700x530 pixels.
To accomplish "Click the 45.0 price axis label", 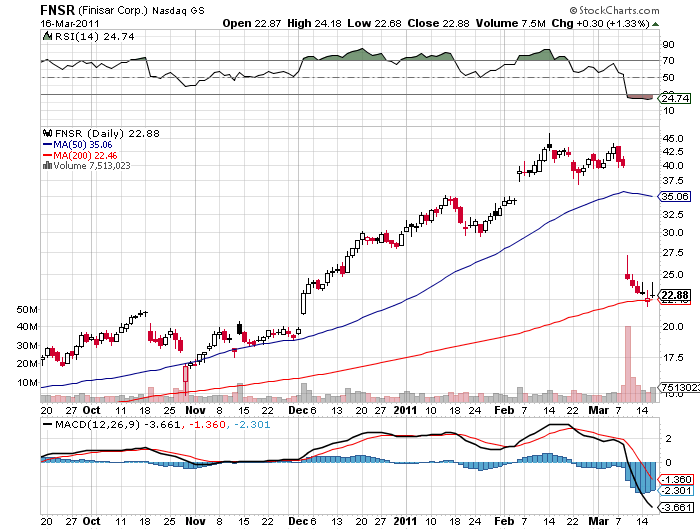I will pos(673,138).
